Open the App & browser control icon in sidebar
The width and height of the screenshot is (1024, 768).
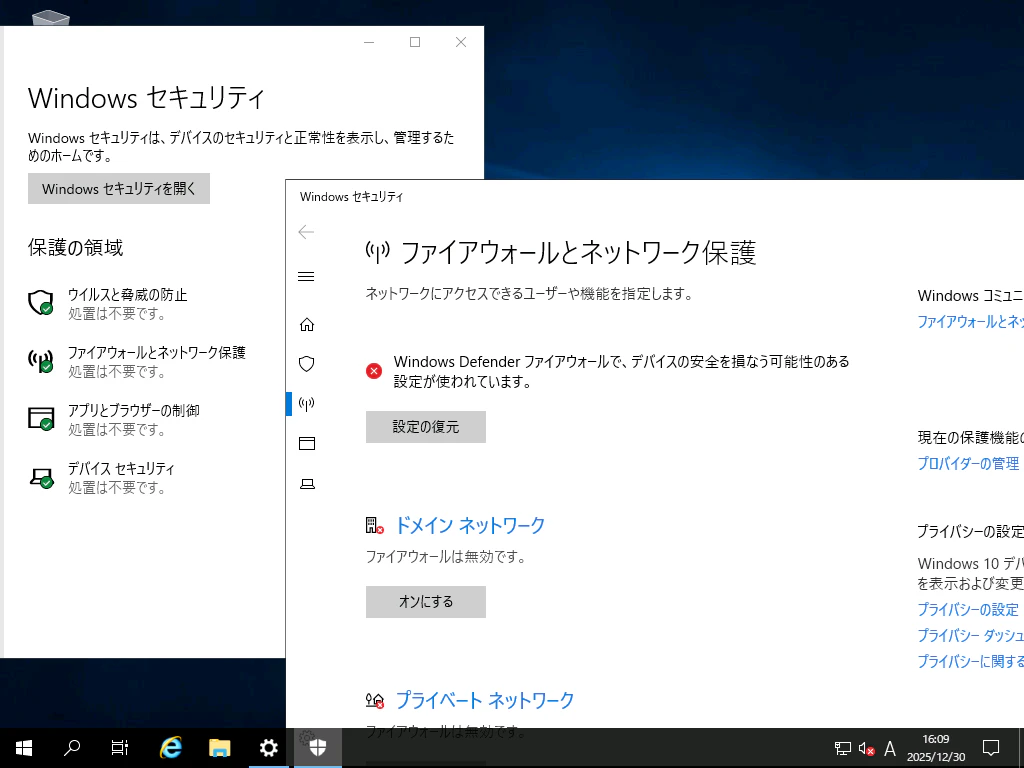pos(307,443)
